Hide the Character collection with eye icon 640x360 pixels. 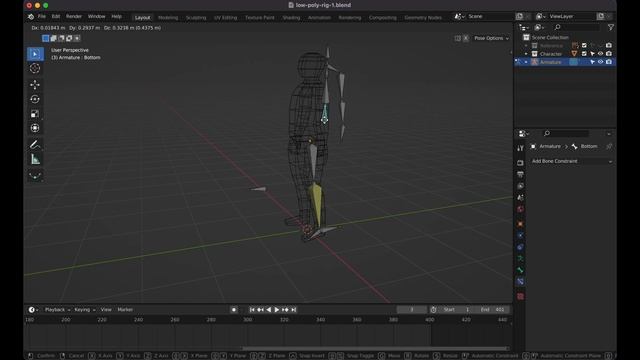(x=600, y=54)
